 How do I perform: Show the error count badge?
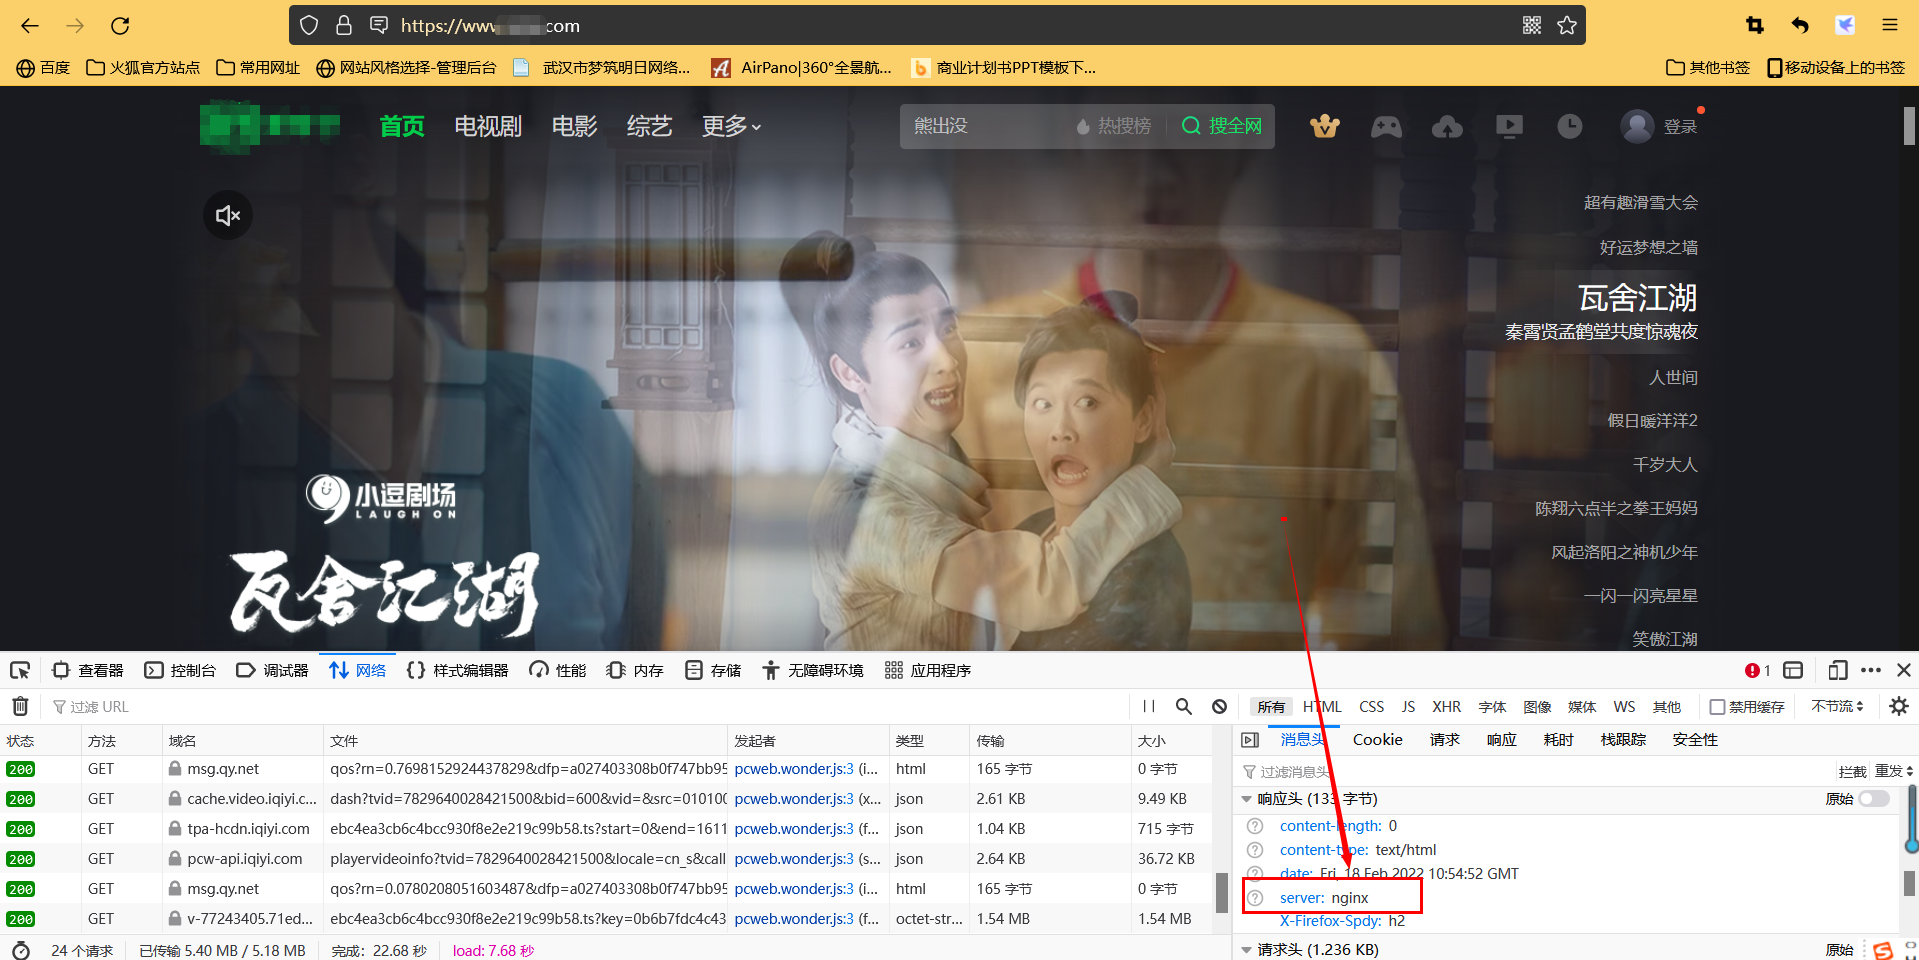1758,670
